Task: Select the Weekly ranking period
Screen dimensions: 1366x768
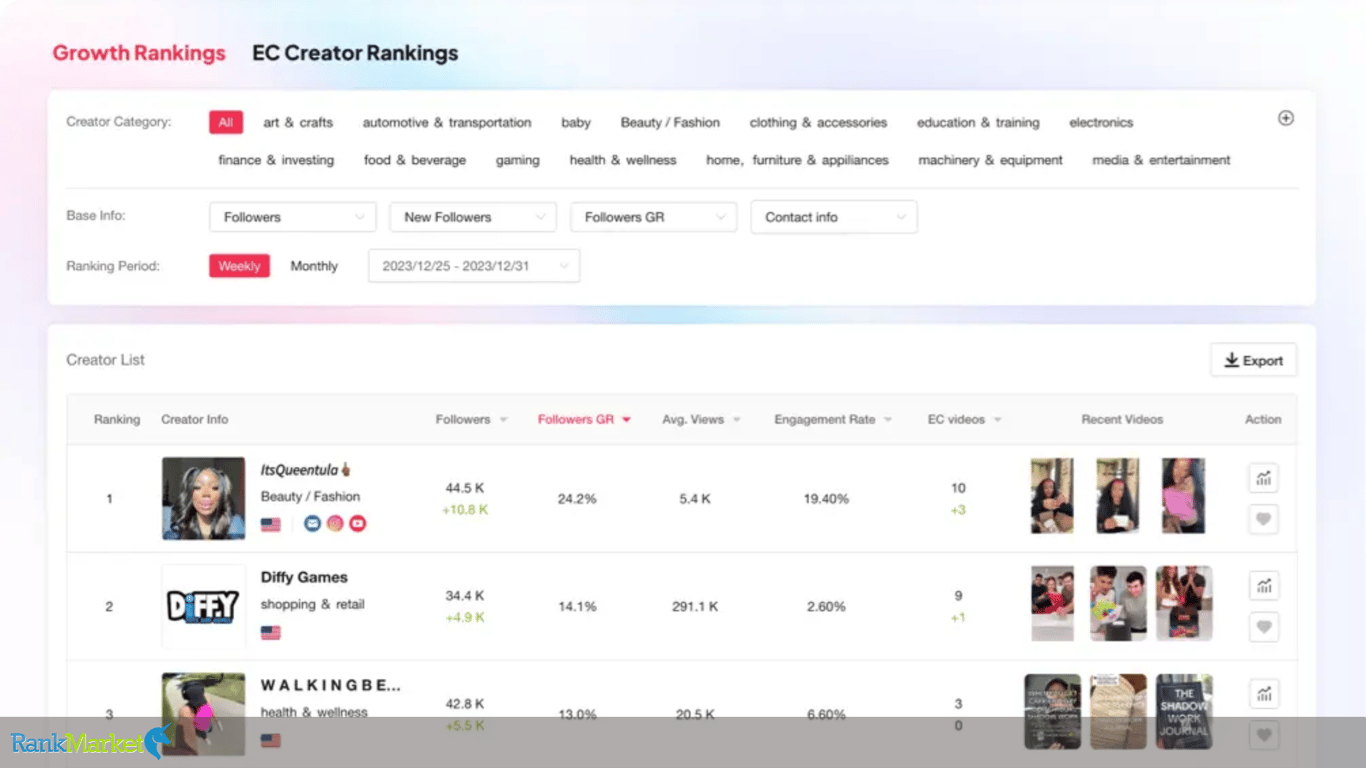Action: click(x=239, y=266)
